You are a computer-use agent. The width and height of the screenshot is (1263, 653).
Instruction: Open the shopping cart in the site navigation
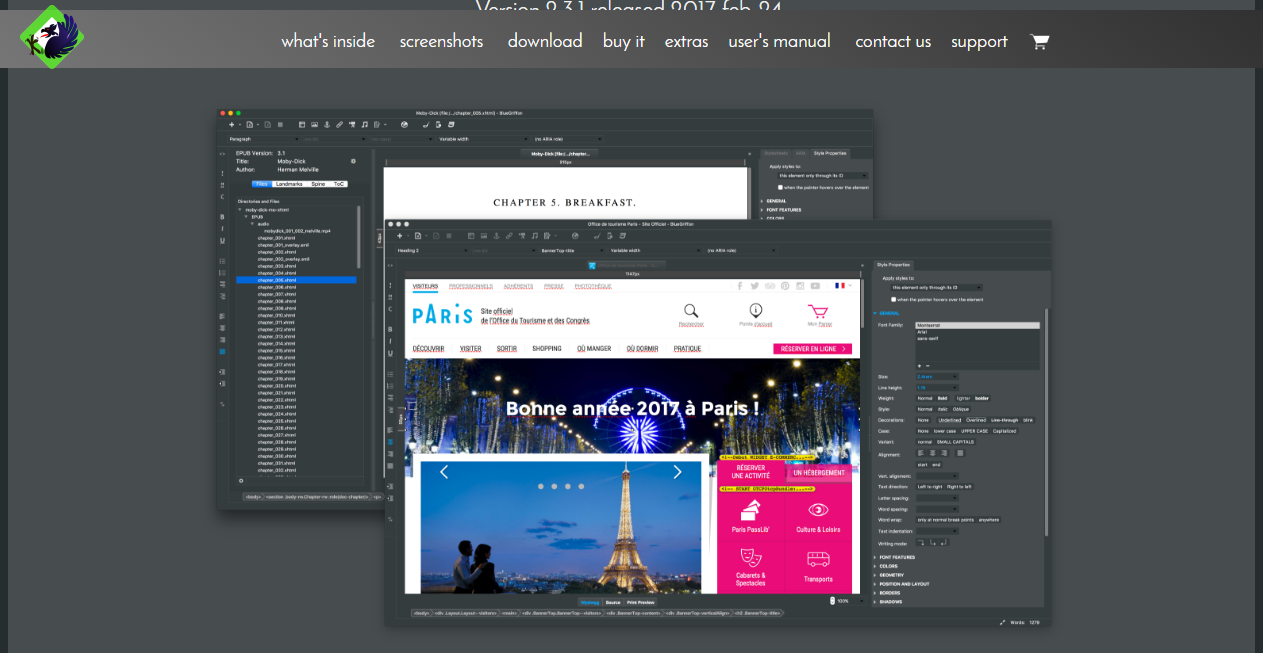[1040, 41]
